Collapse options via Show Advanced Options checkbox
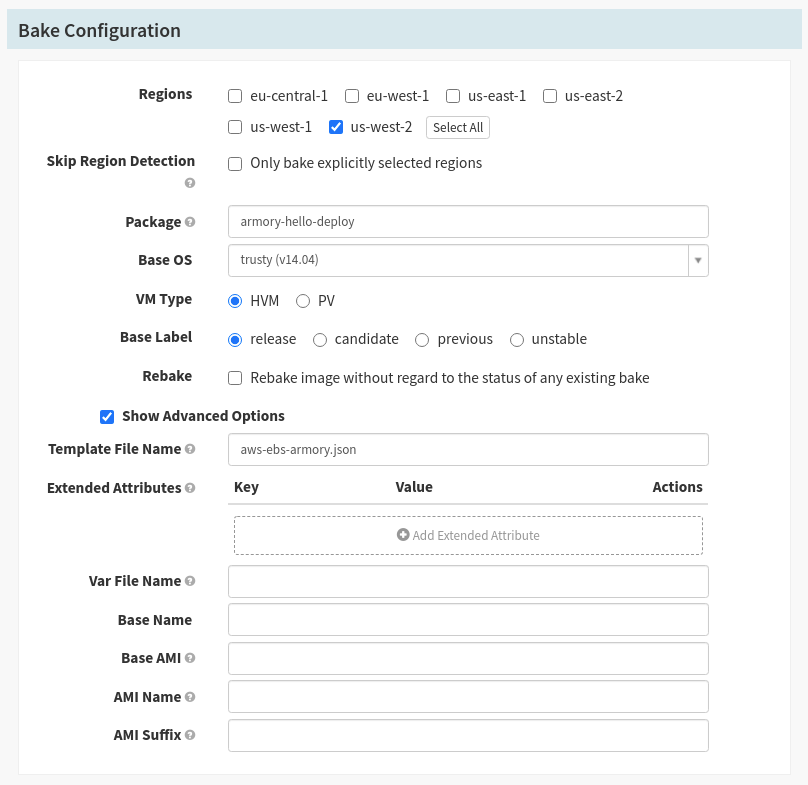808x785 pixels. 107,416
